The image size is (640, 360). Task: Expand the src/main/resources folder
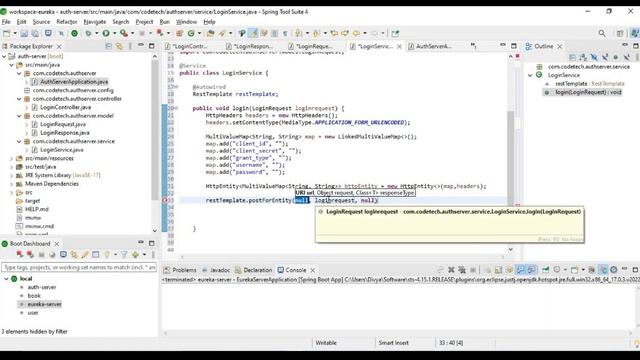point(11,158)
